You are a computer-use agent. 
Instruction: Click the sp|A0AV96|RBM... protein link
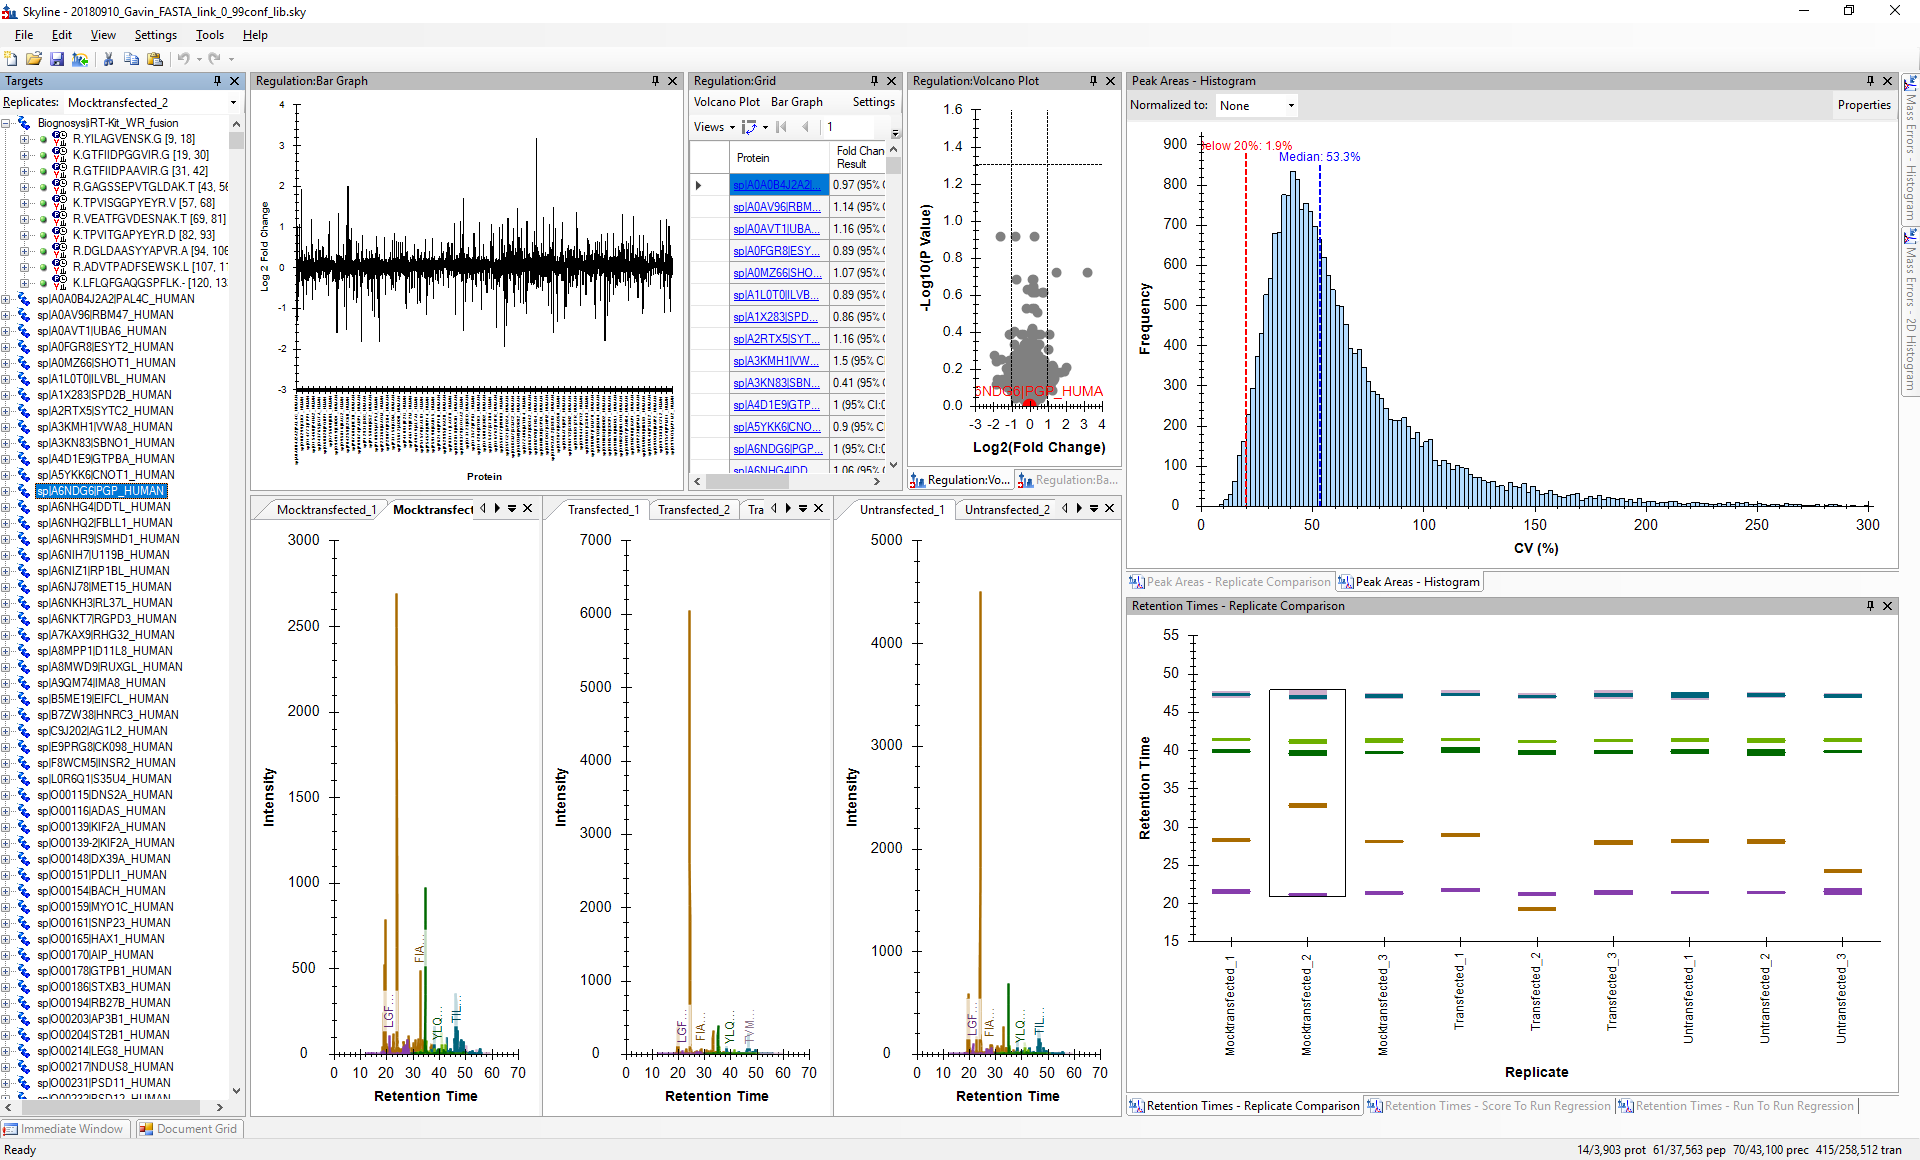(x=776, y=207)
